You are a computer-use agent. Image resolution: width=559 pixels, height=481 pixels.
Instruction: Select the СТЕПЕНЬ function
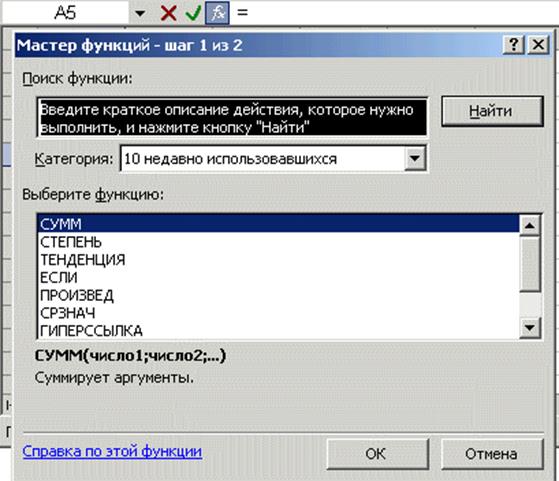pyautogui.click(x=278, y=242)
